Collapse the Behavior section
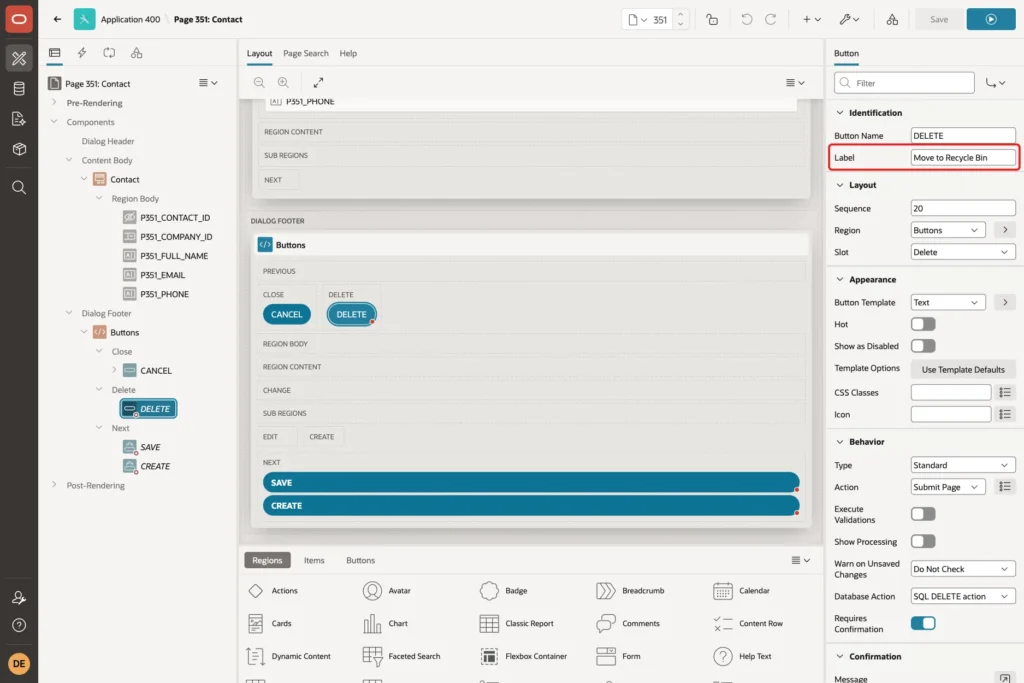Image resolution: width=1024 pixels, height=683 pixels. [840, 441]
